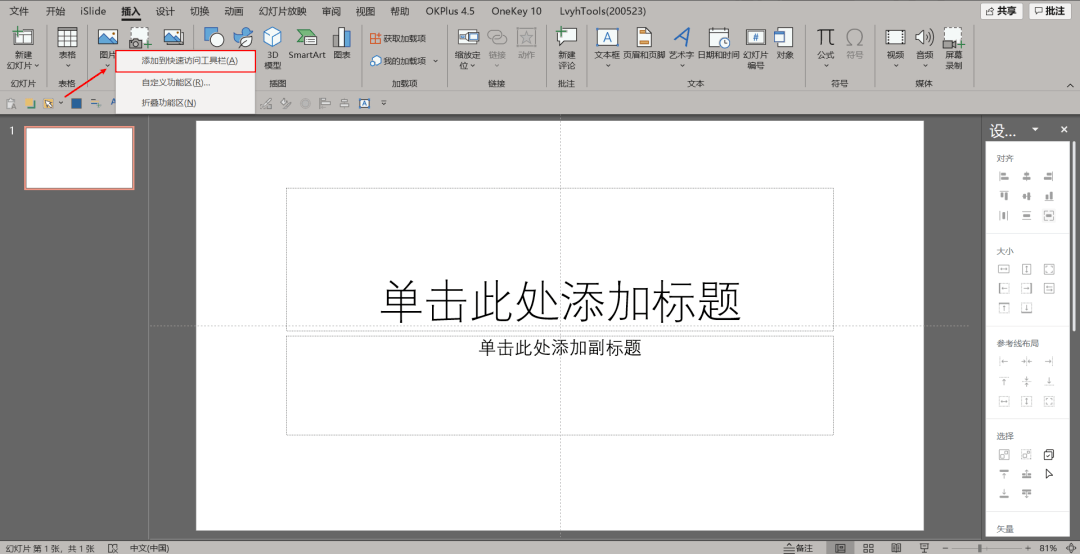This screenshot has height=554, width=1080.
Task: Toggle 备注 Notes in status bar
Action: 798,548
